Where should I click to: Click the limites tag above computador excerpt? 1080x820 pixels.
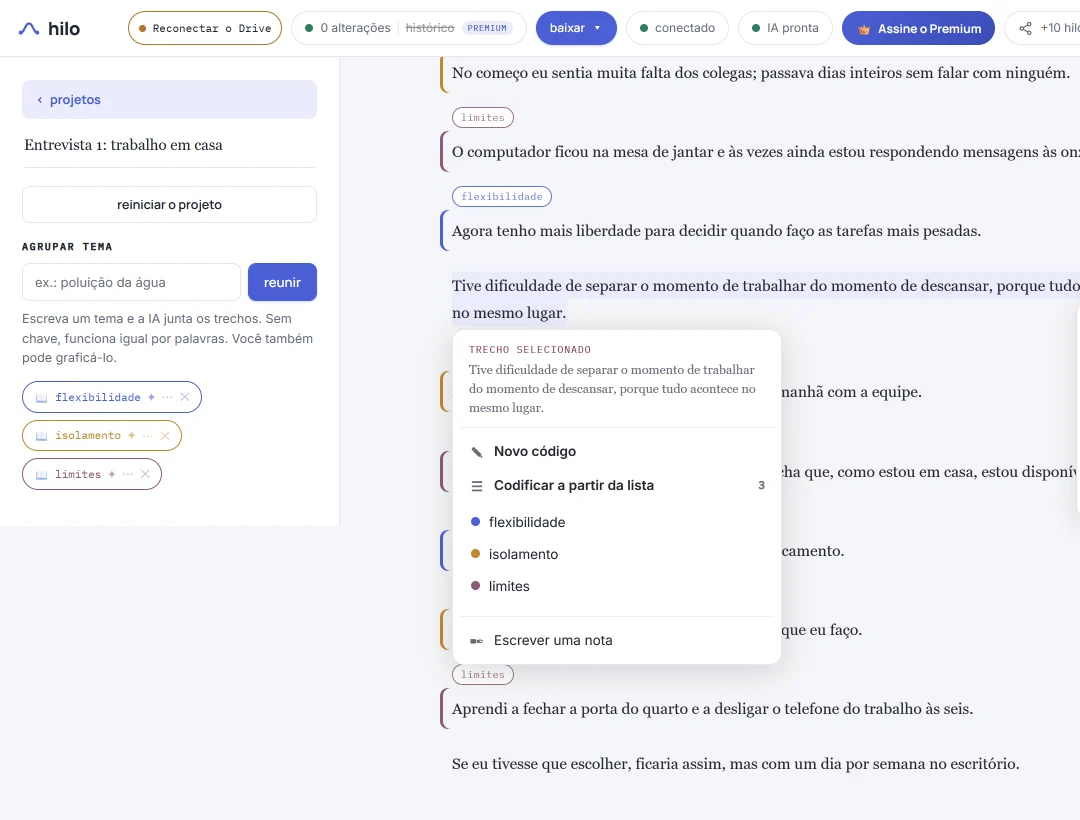point(483,118)
